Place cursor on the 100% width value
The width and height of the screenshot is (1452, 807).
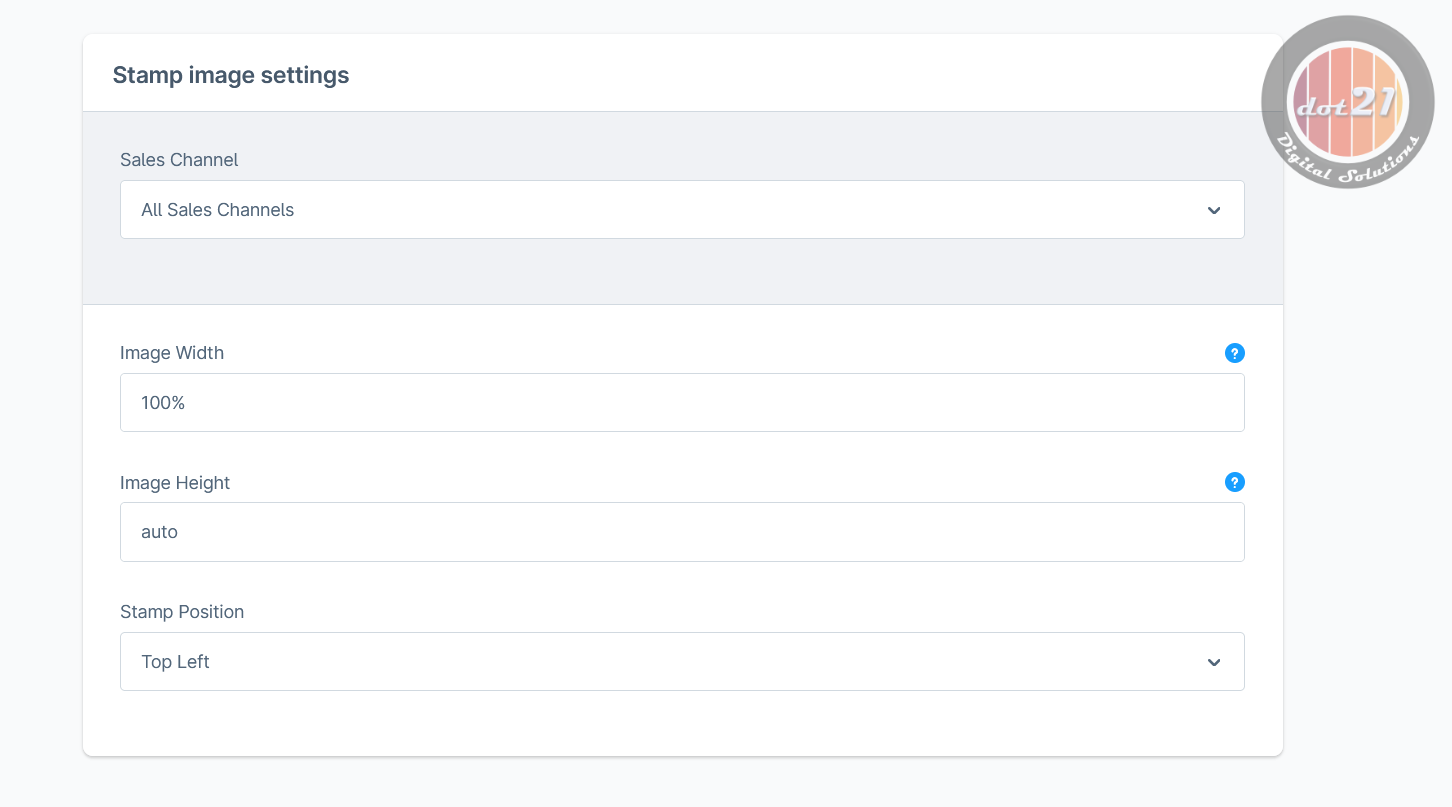163,403
